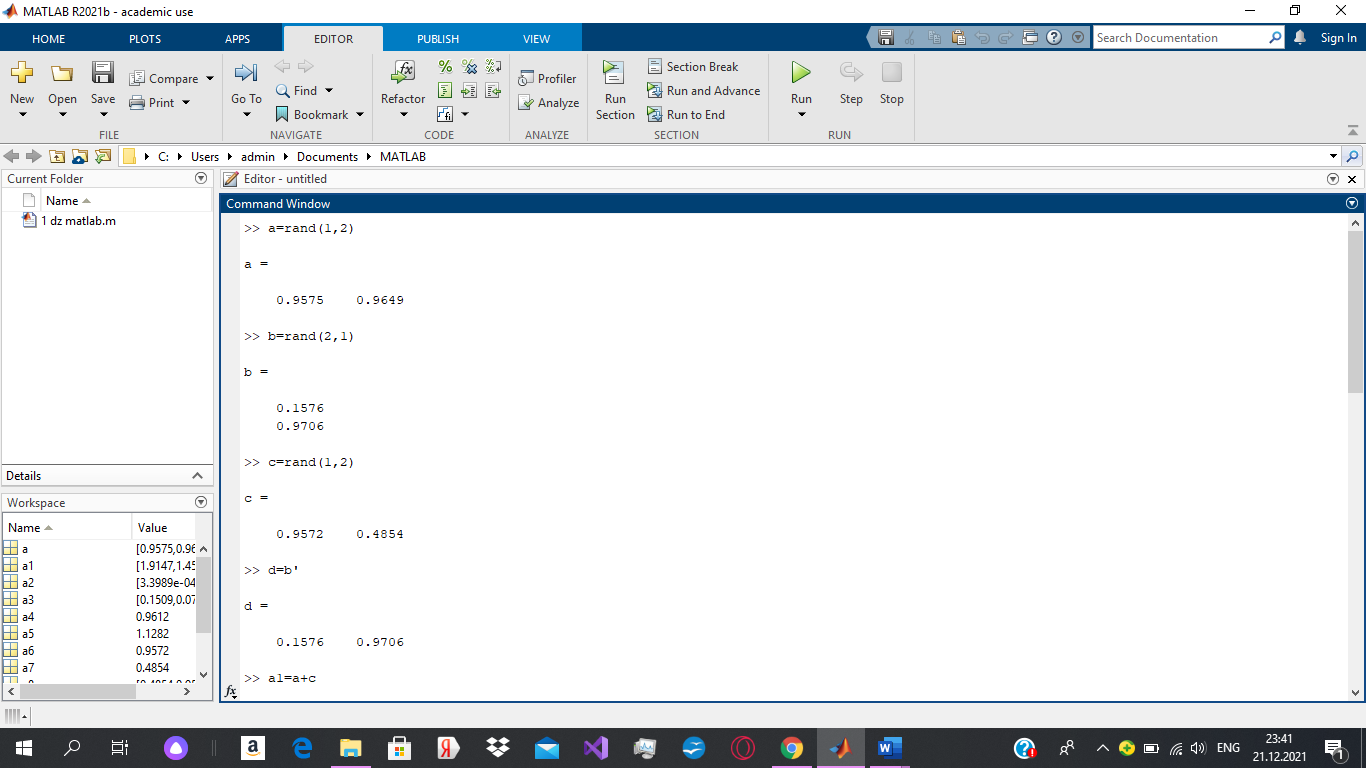1366x768 pixels.
Task: Click the Smart indent icon
Action: coord(445,91)
